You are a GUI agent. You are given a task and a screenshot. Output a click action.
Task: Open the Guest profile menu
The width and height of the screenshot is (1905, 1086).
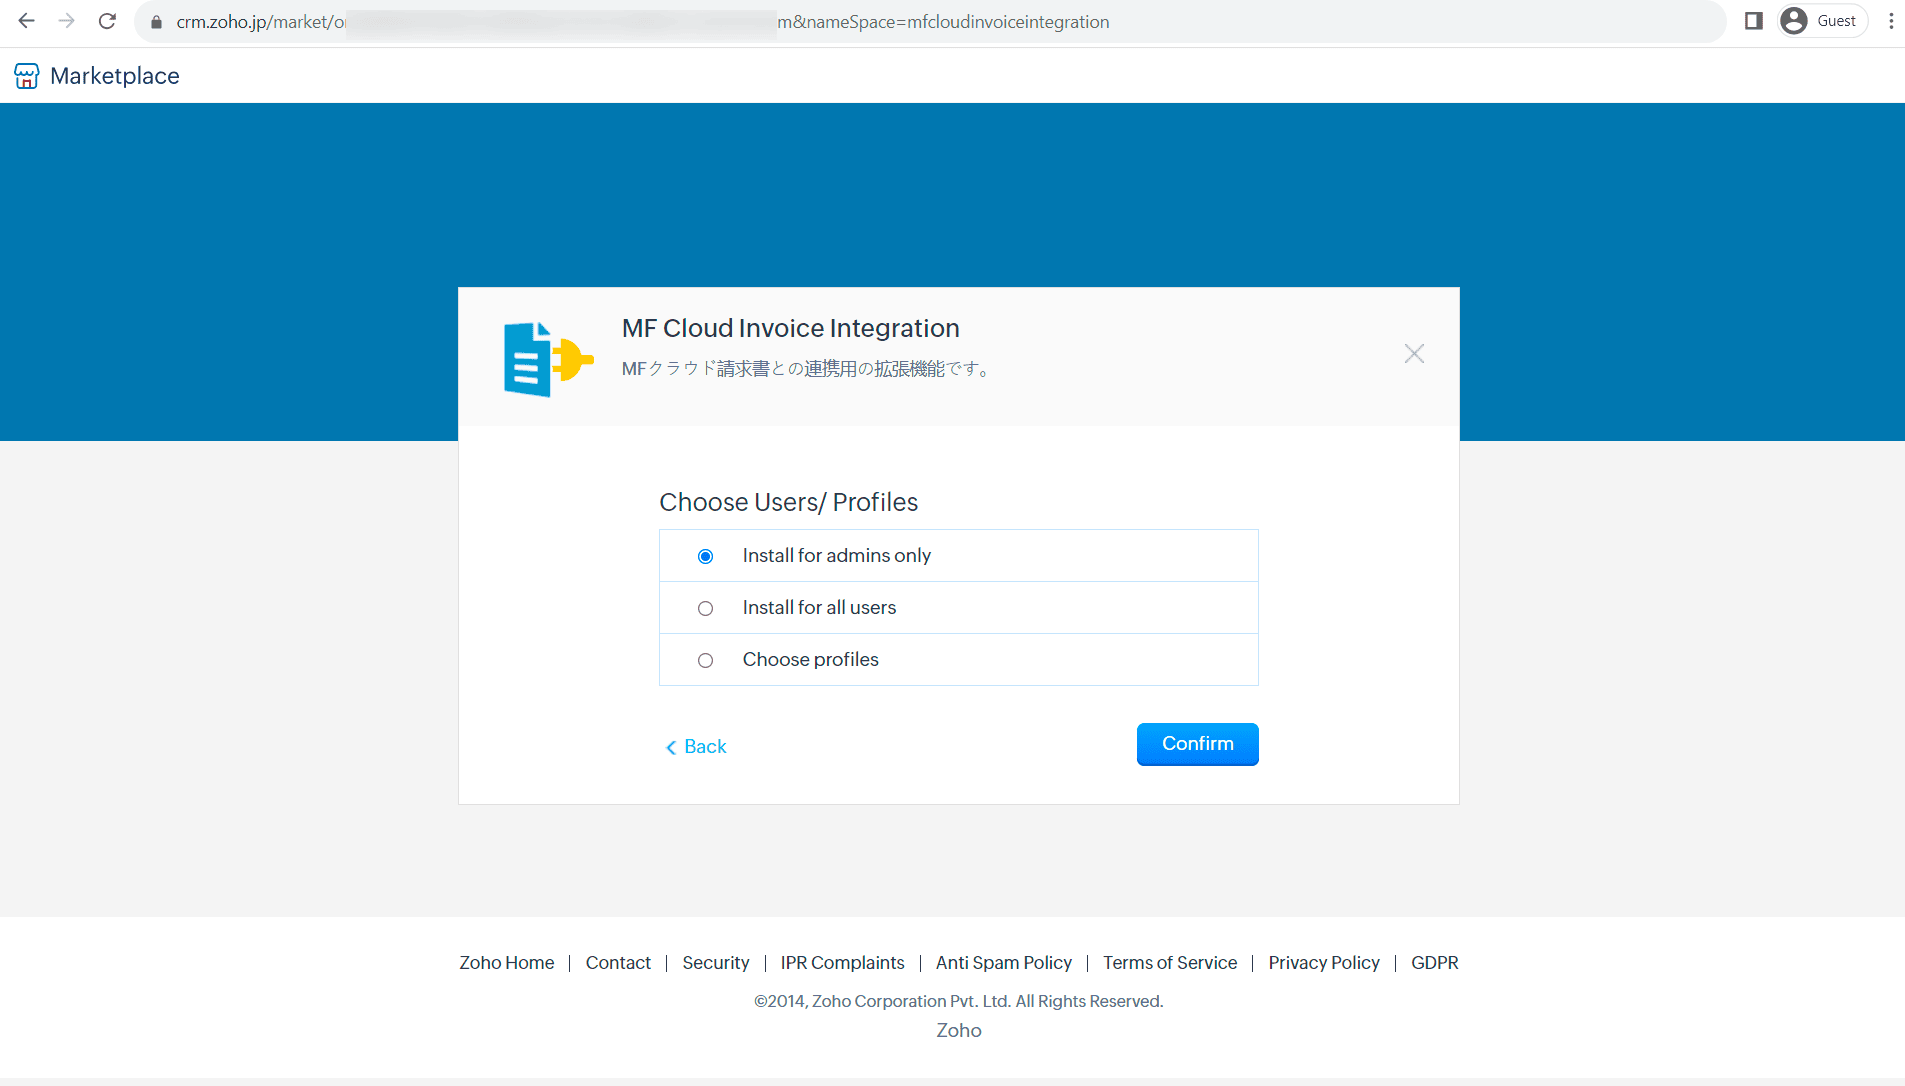(x=1822, y=21)
